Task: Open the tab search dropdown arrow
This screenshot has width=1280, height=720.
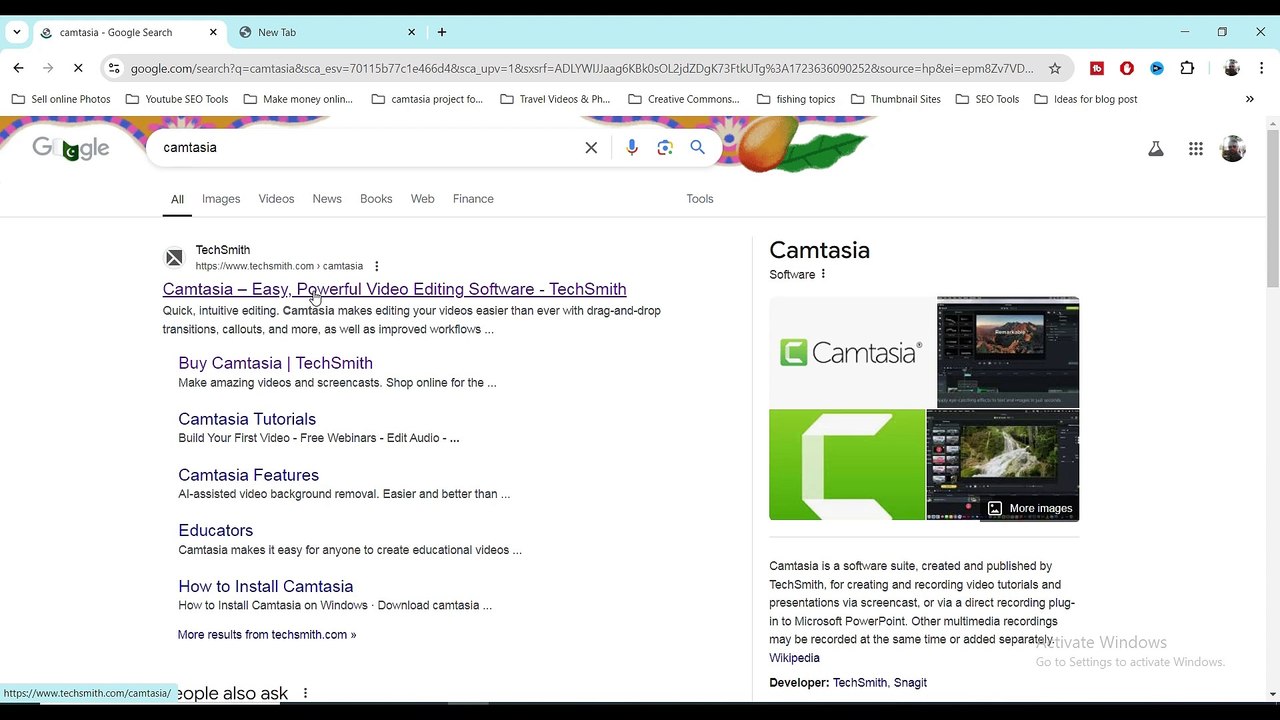Action: (16, 32)
